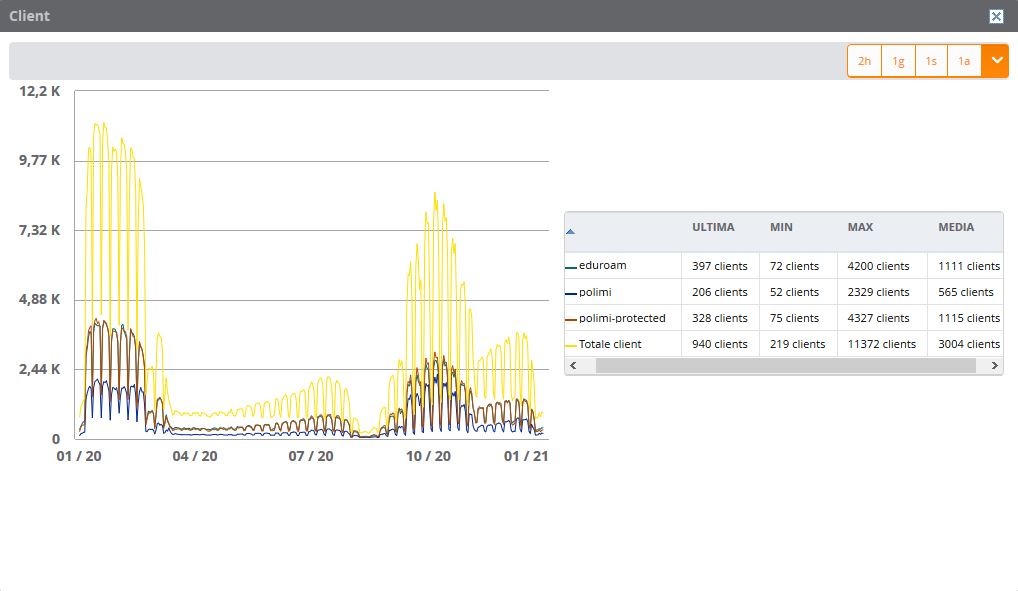This screenshot has height=591, width=1018.
Task: Select the 1g time range
Action: pos(898,61)
